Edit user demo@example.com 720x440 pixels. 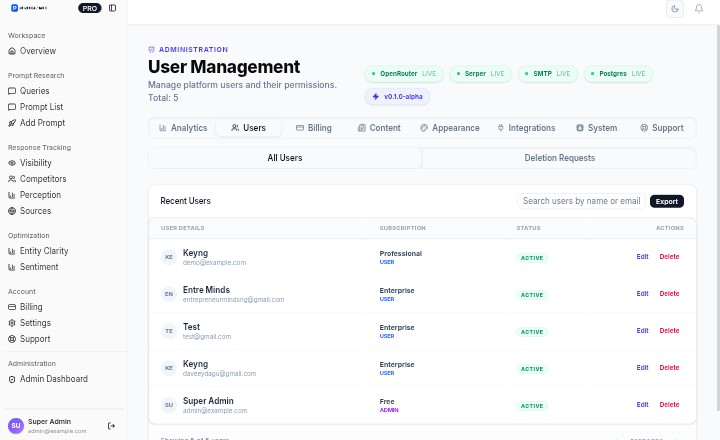[642, 257]
